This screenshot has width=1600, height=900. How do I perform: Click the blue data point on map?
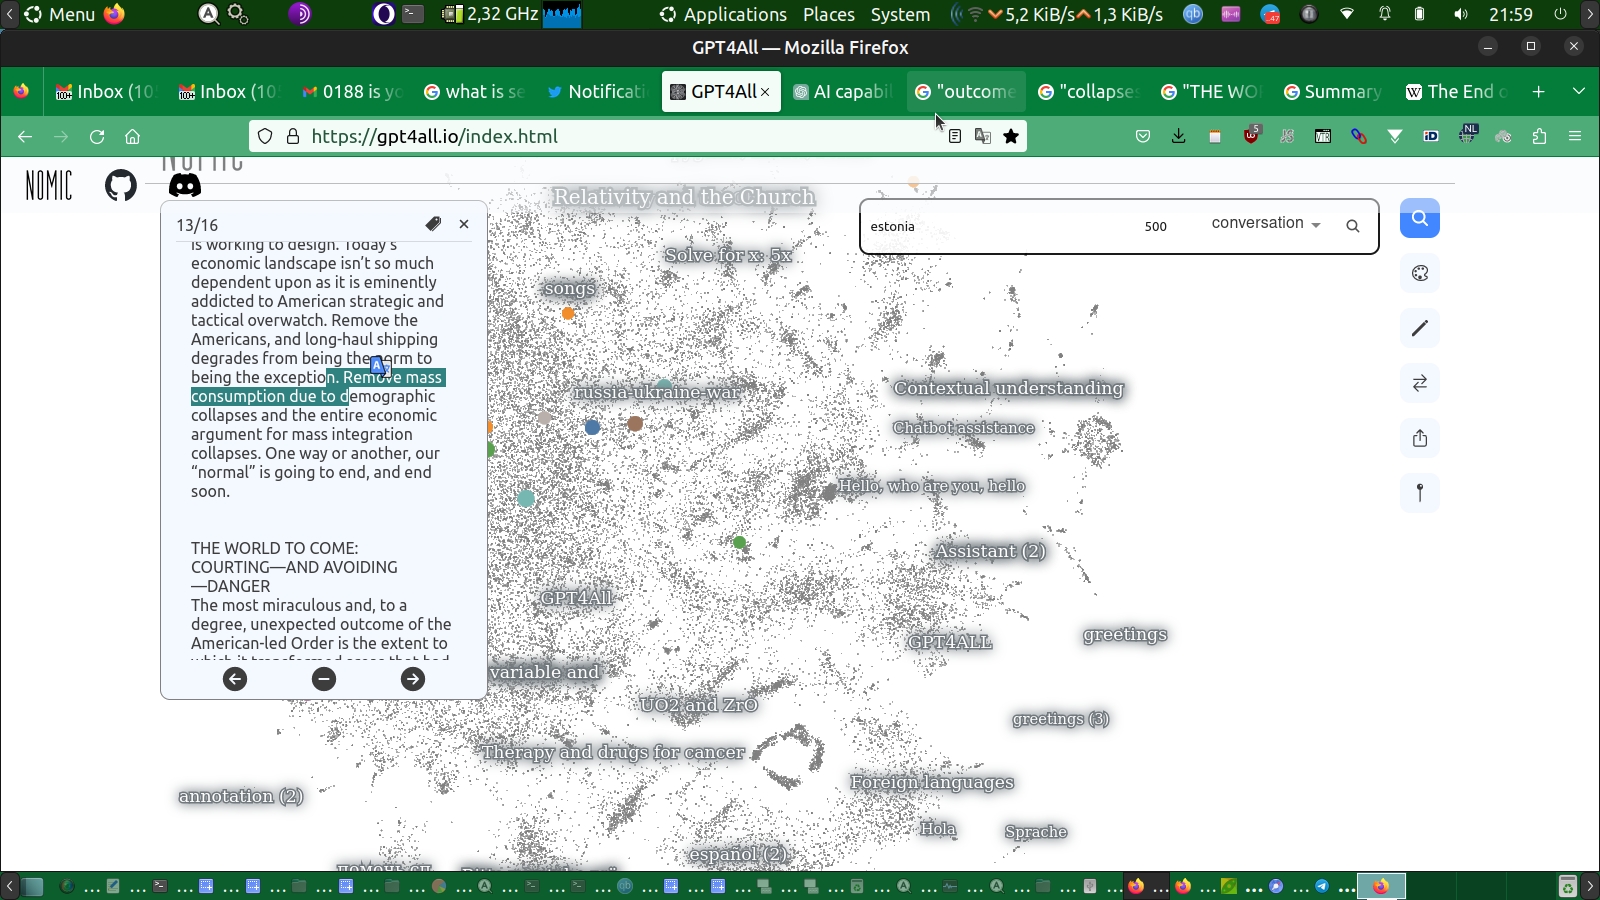pyautogui.click(x=592, y=427)
